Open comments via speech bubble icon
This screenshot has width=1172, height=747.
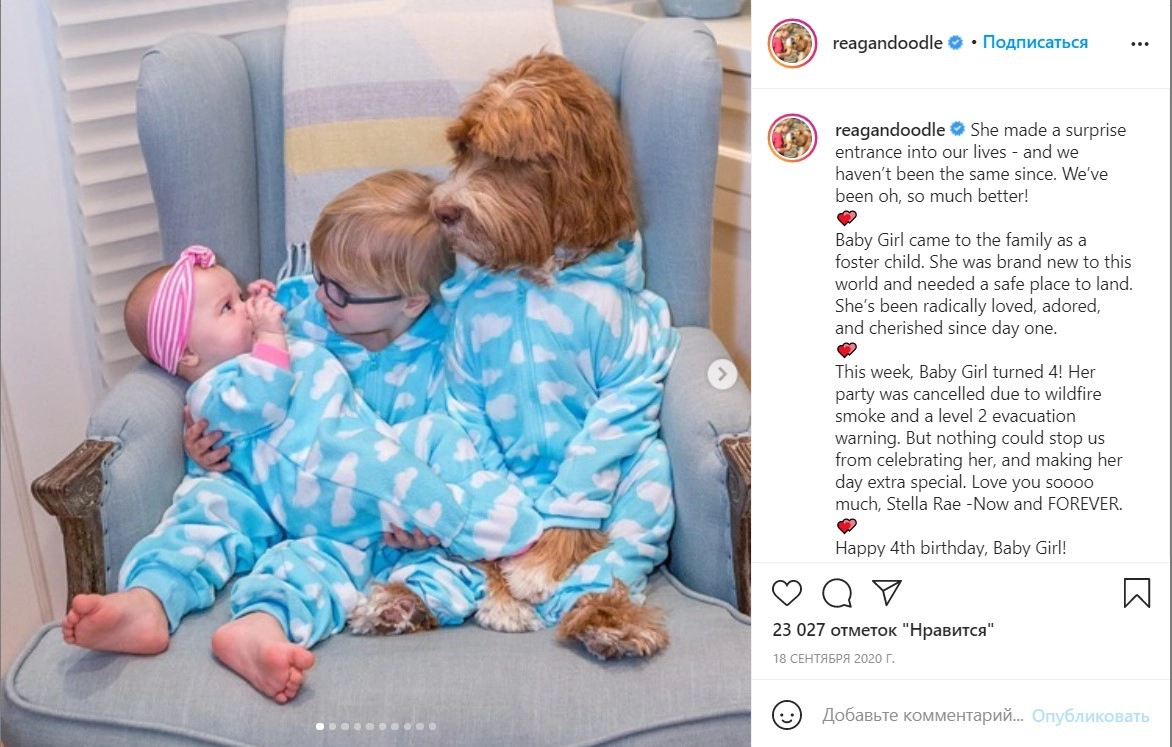pos(836,593)
